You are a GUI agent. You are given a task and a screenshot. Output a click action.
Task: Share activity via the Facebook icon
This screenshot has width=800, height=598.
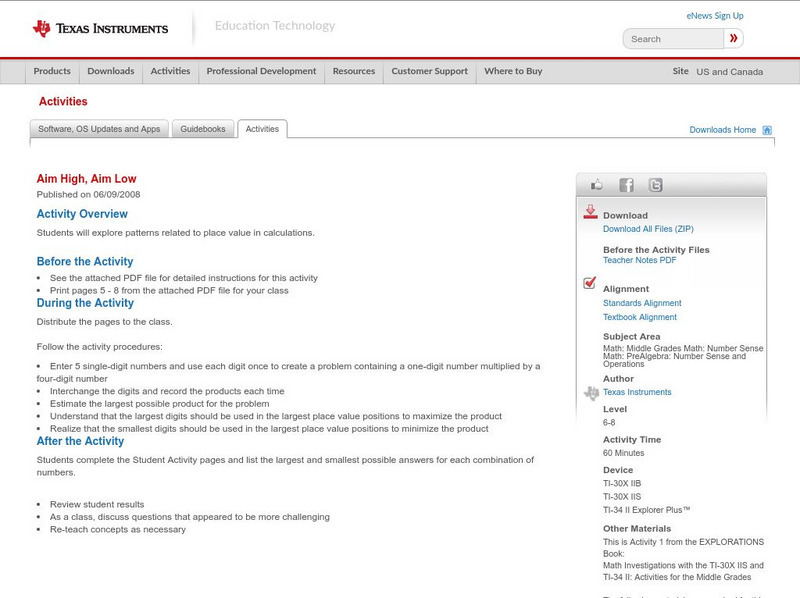pos(625,185)
